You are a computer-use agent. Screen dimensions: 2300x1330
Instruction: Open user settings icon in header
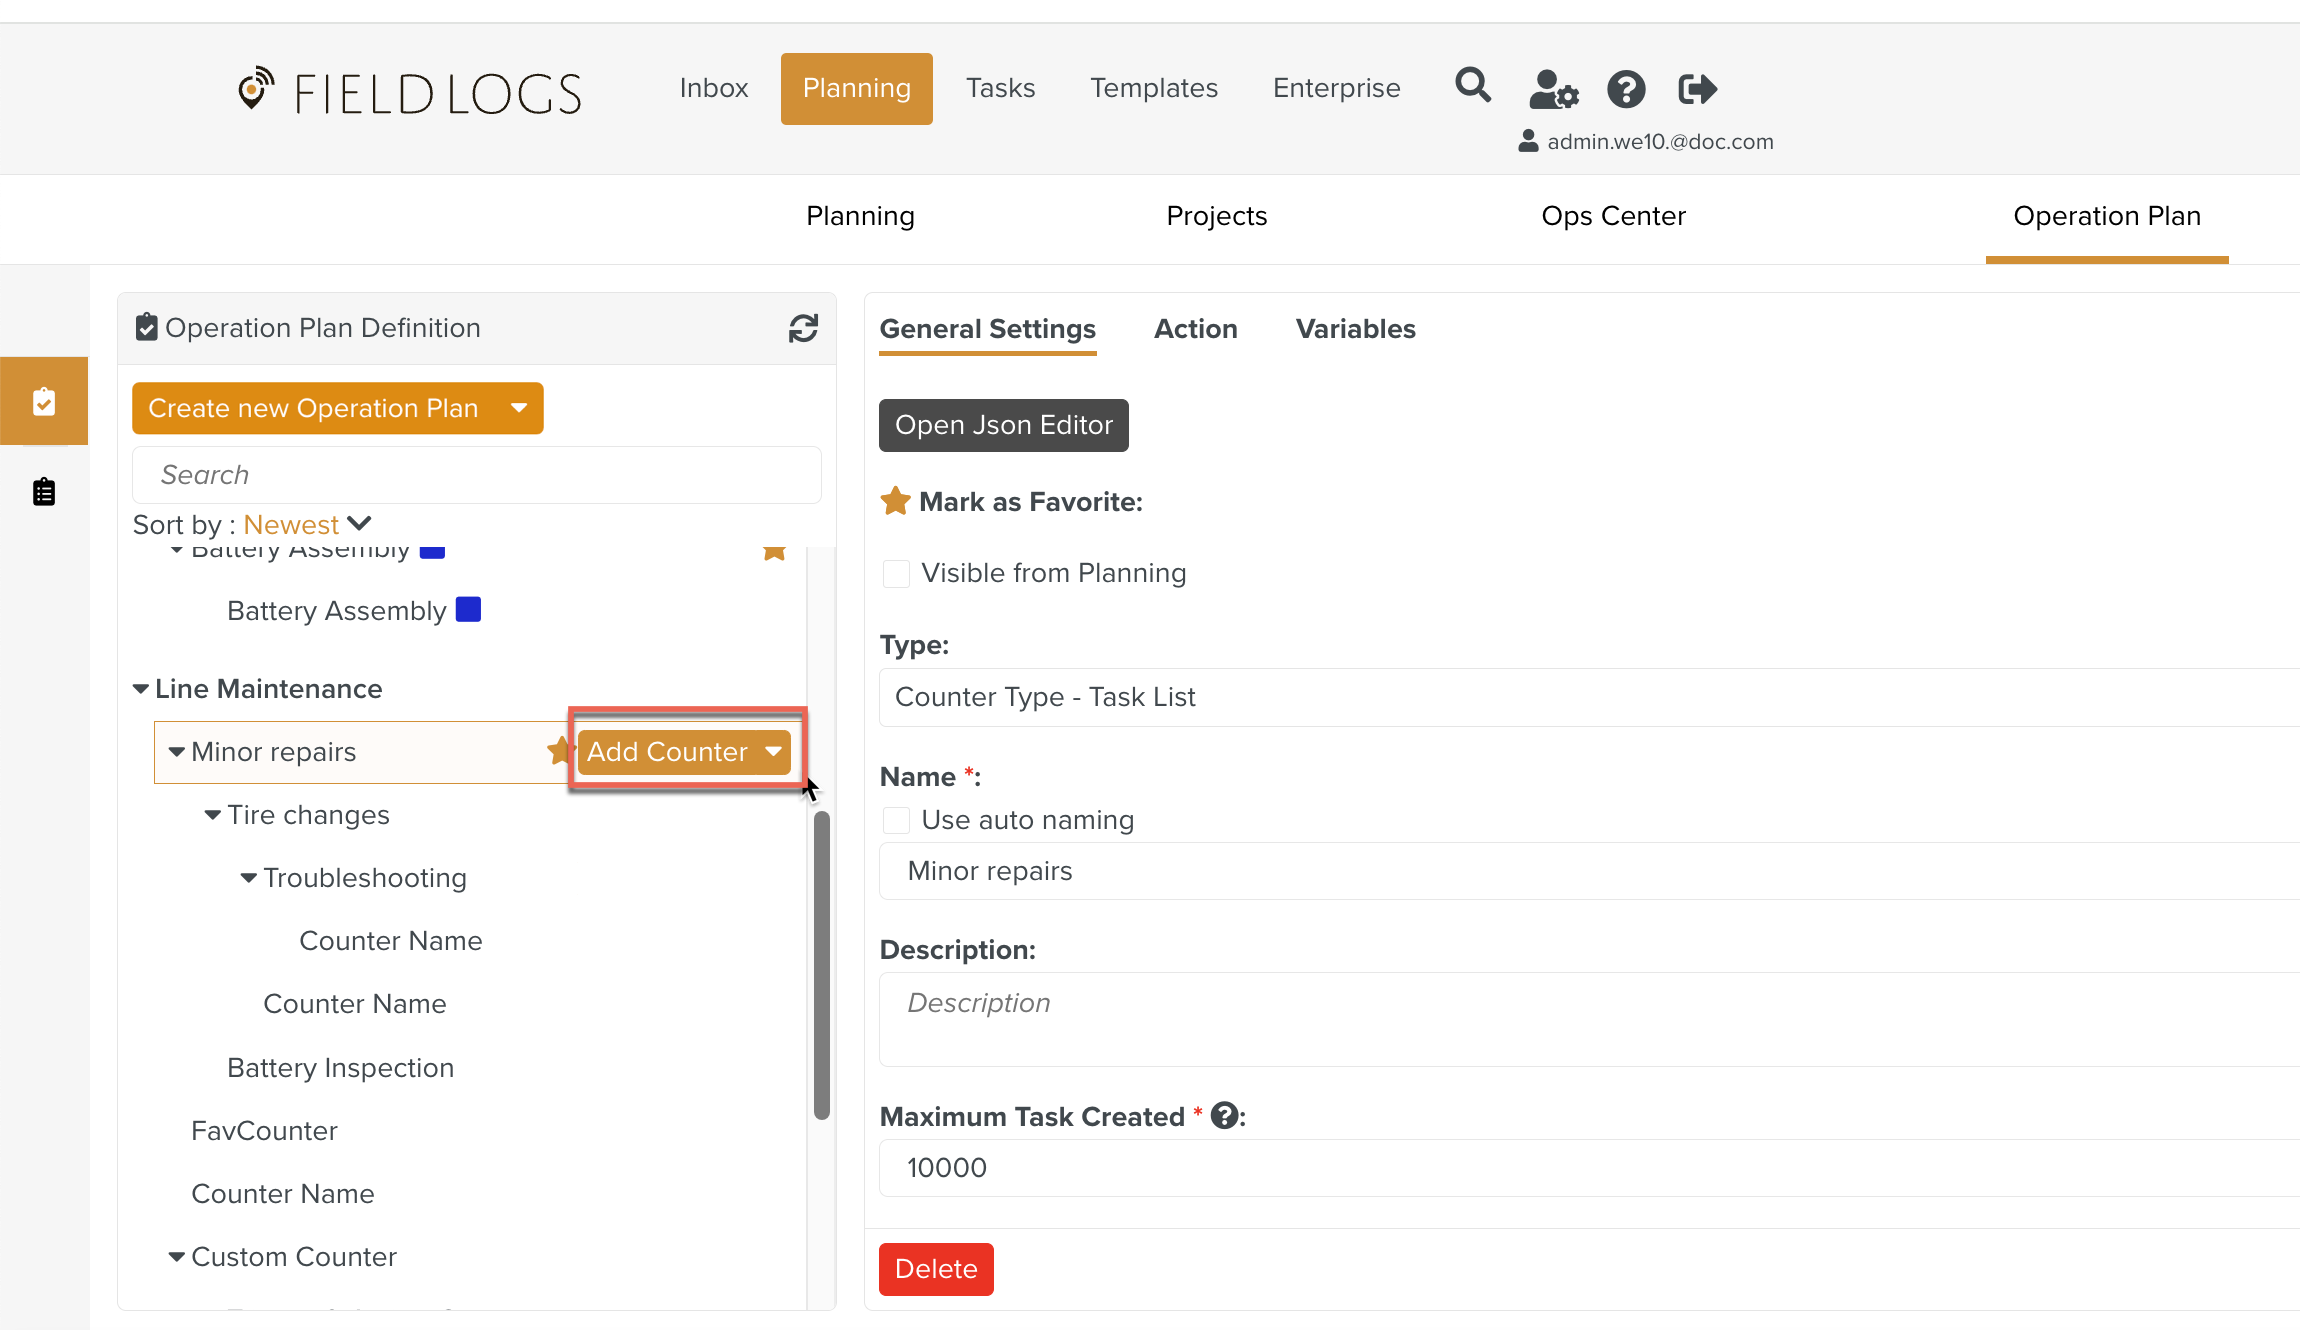[x=1553, y=89]
